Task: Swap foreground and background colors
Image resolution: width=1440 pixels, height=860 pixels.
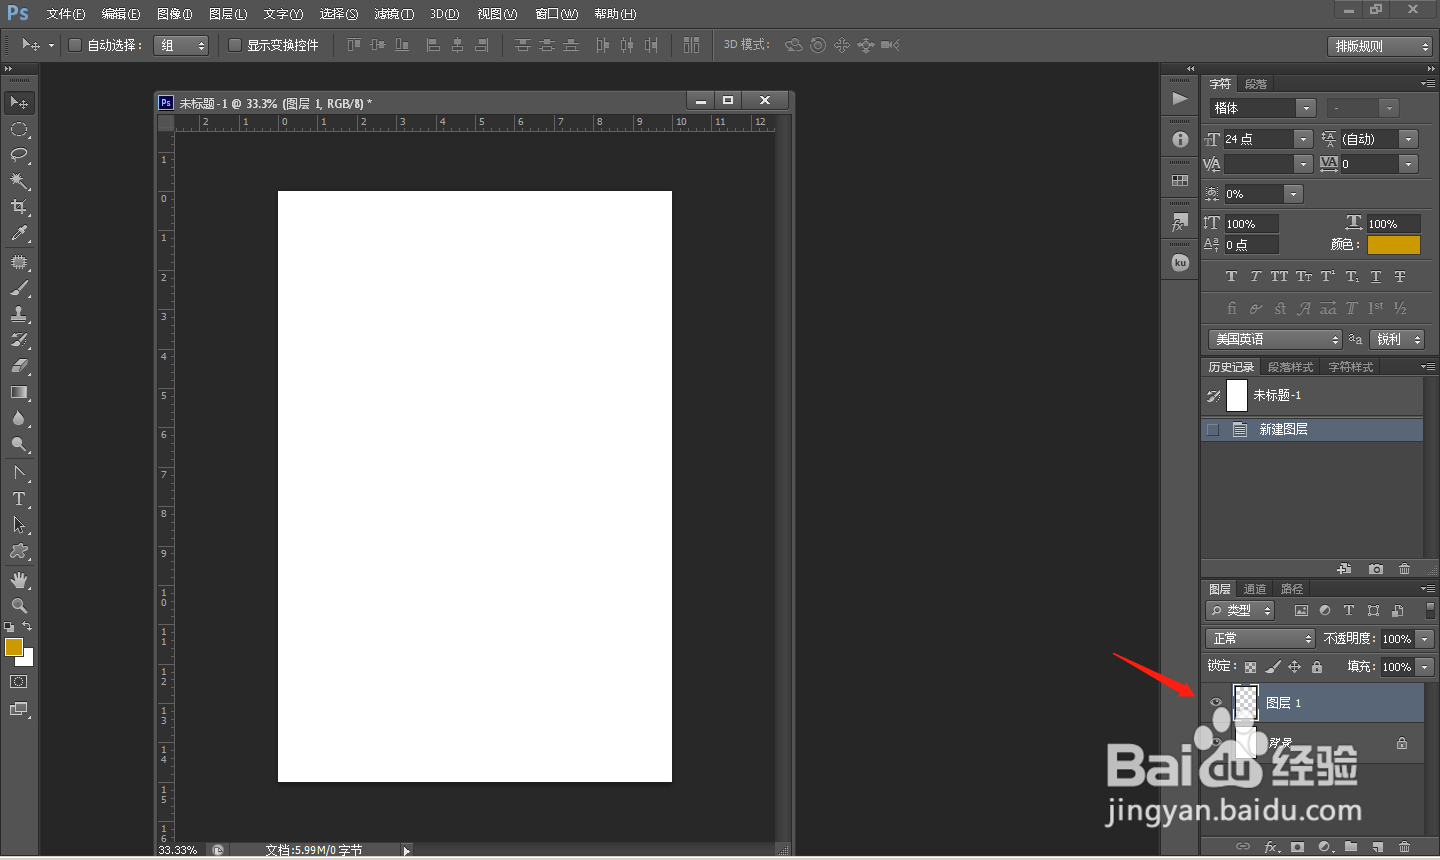Action: pyautogui.click(x=27, y=627)
